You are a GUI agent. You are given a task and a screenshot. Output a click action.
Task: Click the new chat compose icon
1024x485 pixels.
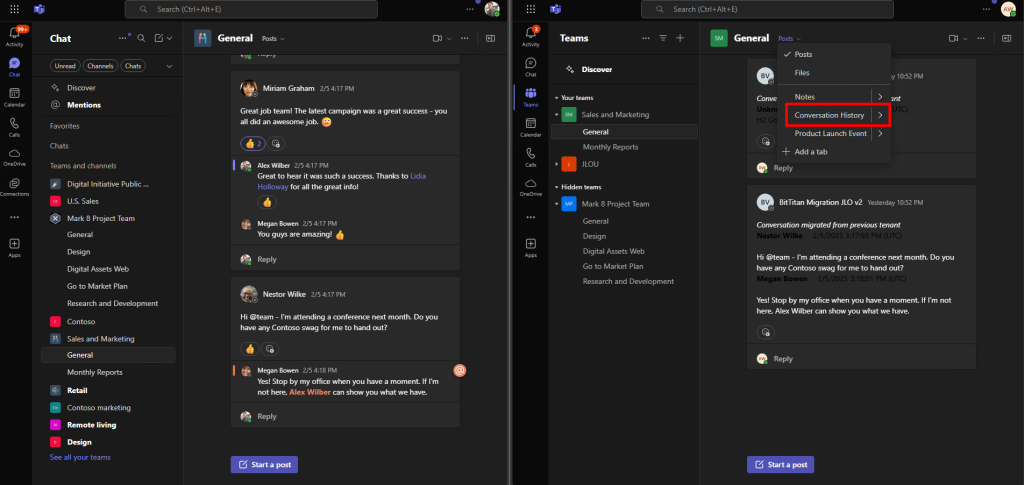click(x=159, y=39)
